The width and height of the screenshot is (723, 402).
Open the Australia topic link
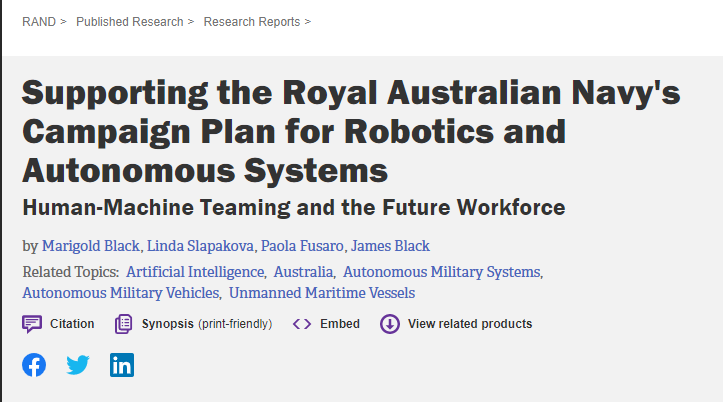click(x=303, y=272)
